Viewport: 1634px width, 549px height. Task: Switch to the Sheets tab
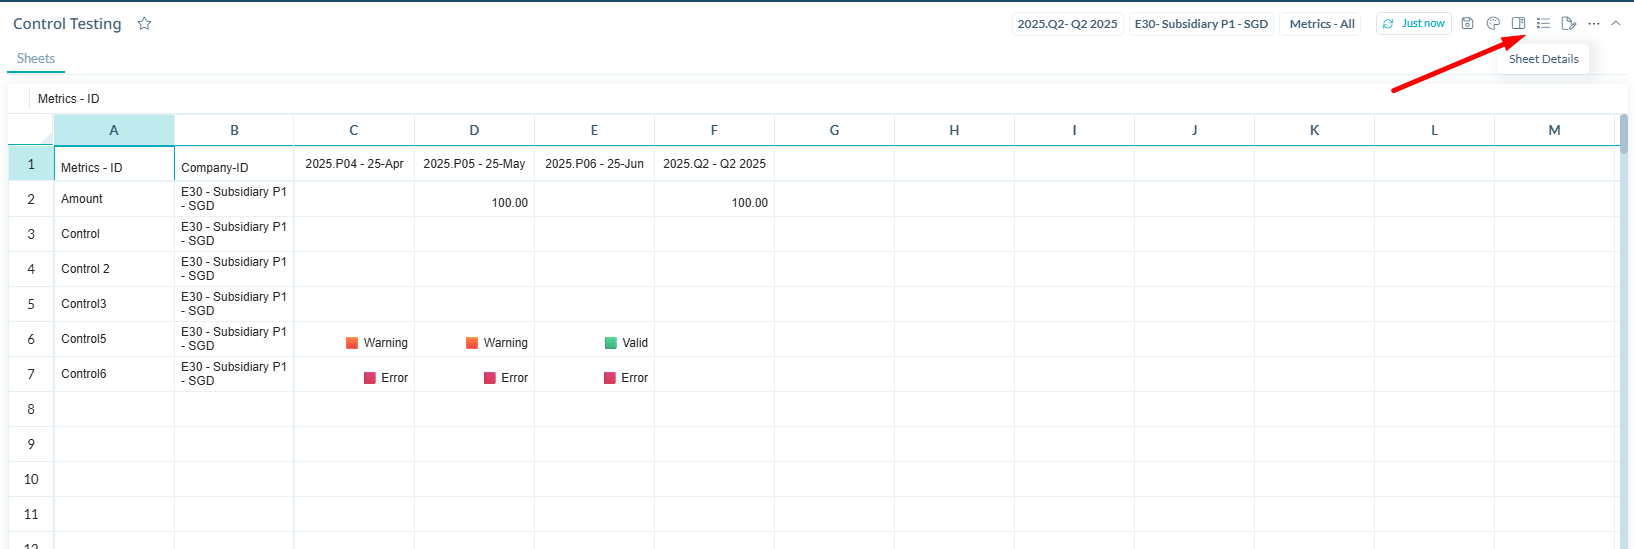pos(36,59)
